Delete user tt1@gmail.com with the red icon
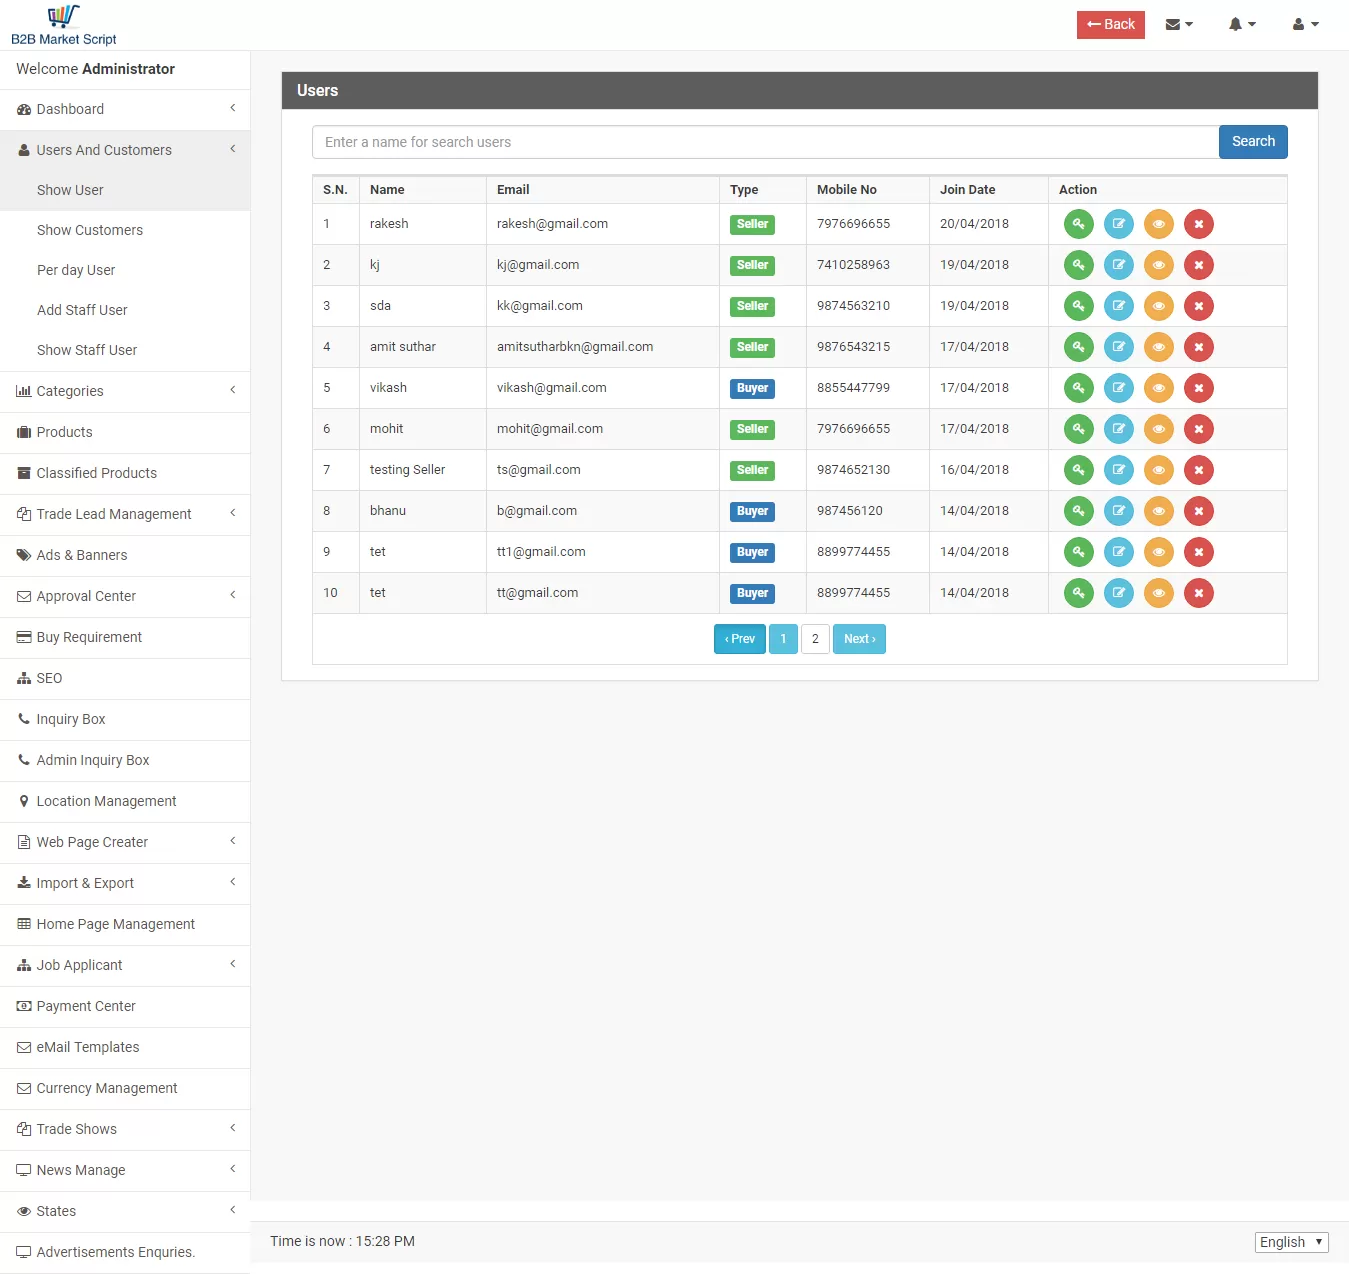Image resolution: width=1349 pixels, height=1274 pixels. [1199, 552]
